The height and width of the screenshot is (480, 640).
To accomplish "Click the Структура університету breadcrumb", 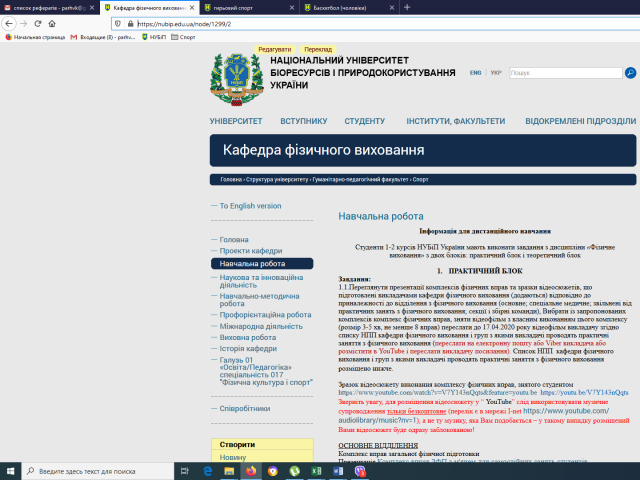I will [x=277, y=180].
